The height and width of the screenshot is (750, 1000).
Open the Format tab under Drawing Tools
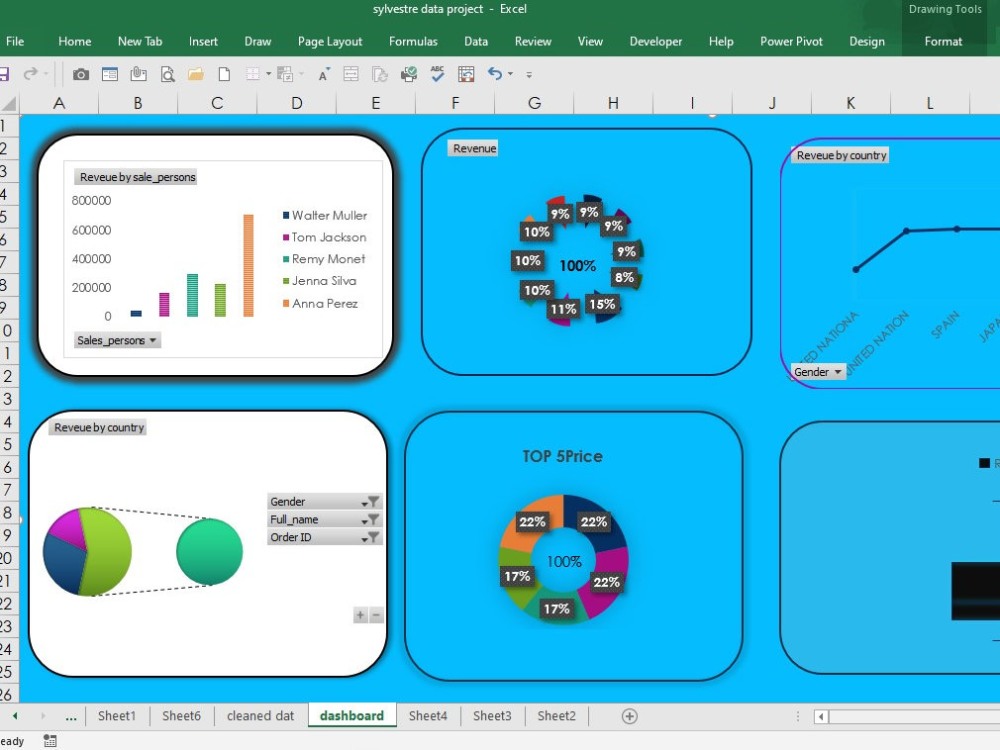[943, 41]
